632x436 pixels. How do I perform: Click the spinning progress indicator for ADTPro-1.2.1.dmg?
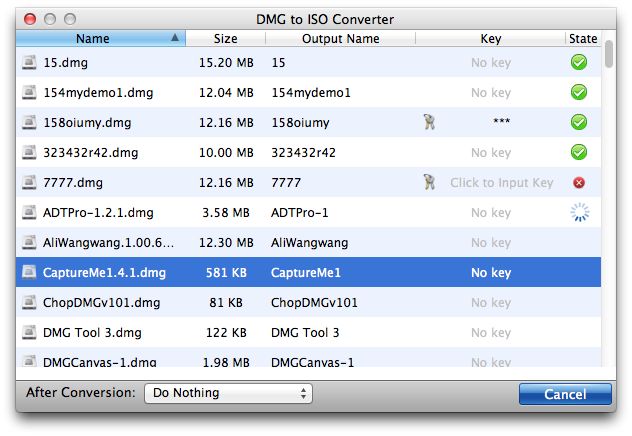tap(580, 212)
